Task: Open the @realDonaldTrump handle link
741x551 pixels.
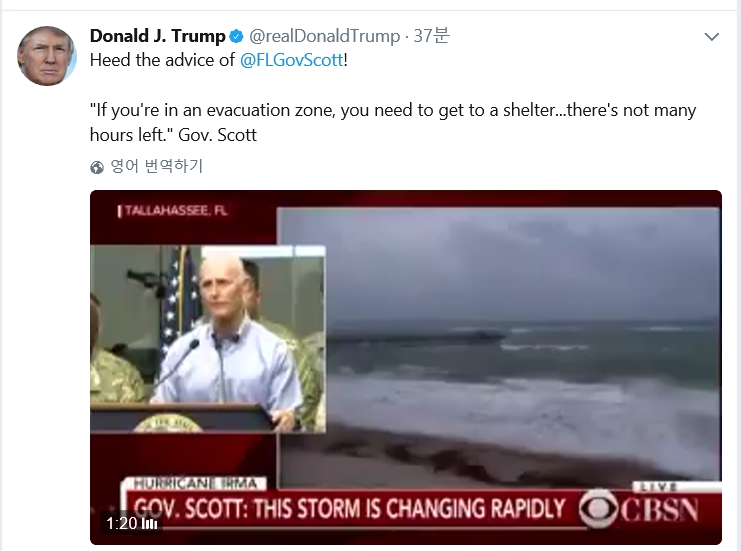Action: tap(324, 36)
